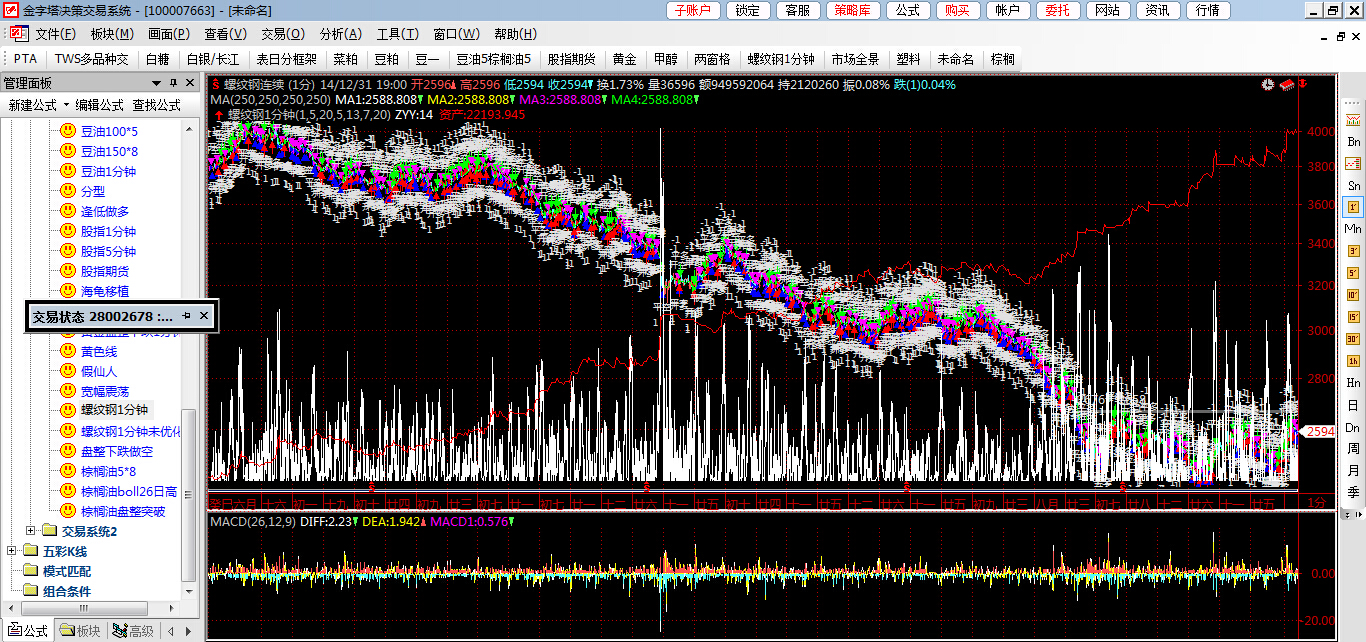Click the red chip icon above the chart
The height and width of the screenshot is (642, 1366).
1288,85
